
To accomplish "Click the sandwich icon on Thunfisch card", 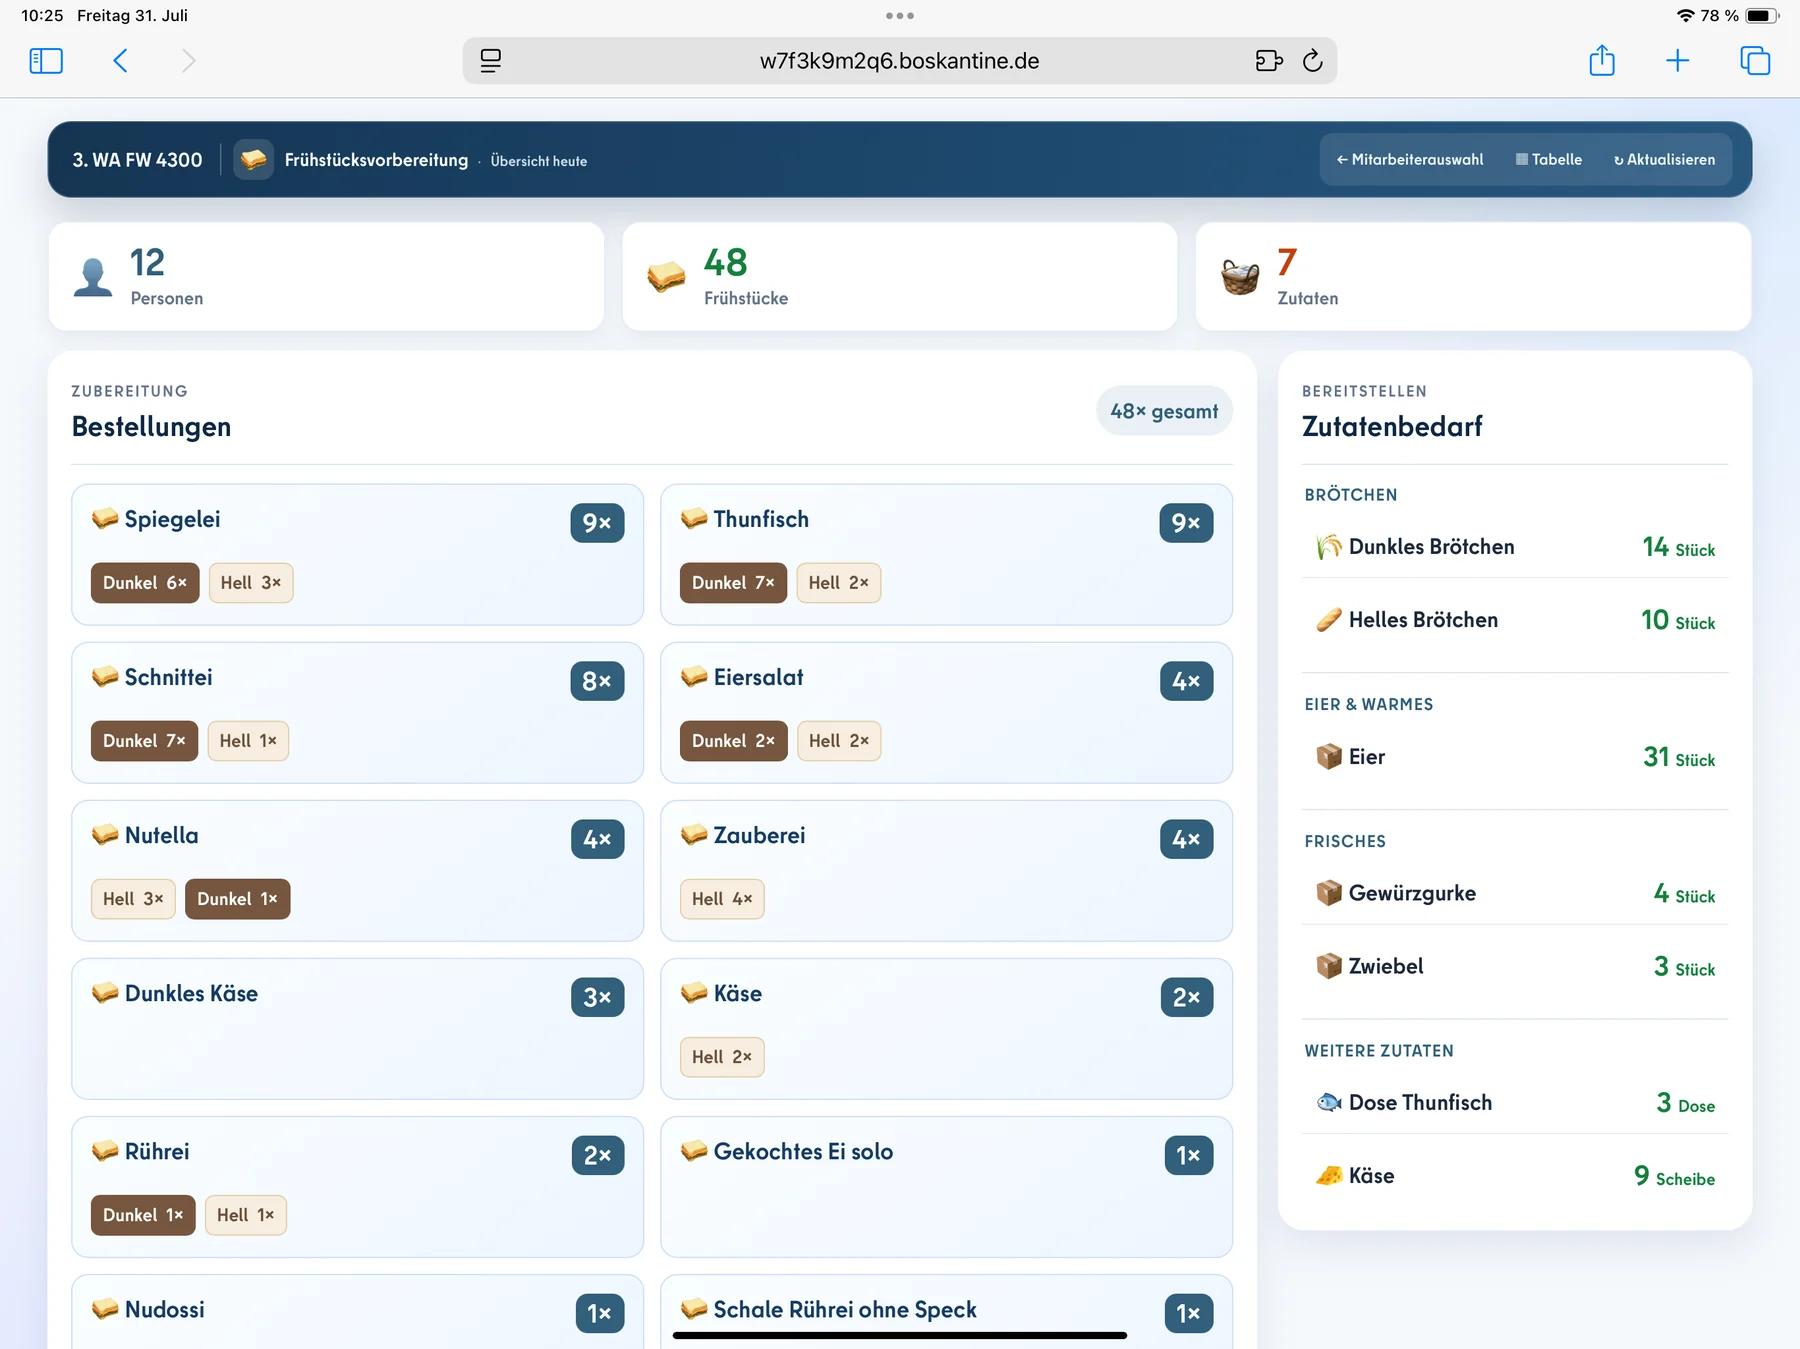I will pos(694,519).
